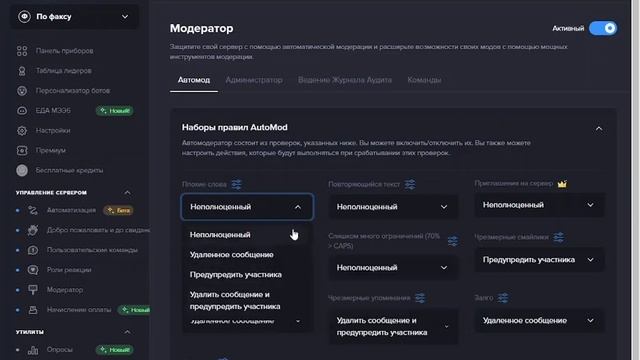Click the Модератор page heading
Viewport: 640px width, 360px height.
[202, 28]
